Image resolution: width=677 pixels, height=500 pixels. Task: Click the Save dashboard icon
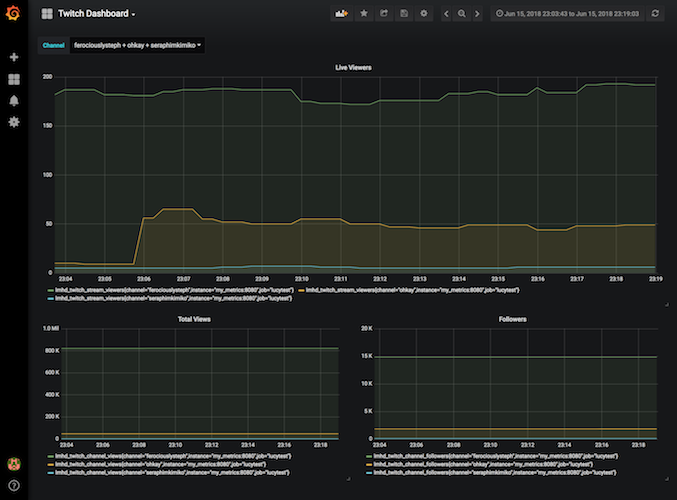(404, 13)
